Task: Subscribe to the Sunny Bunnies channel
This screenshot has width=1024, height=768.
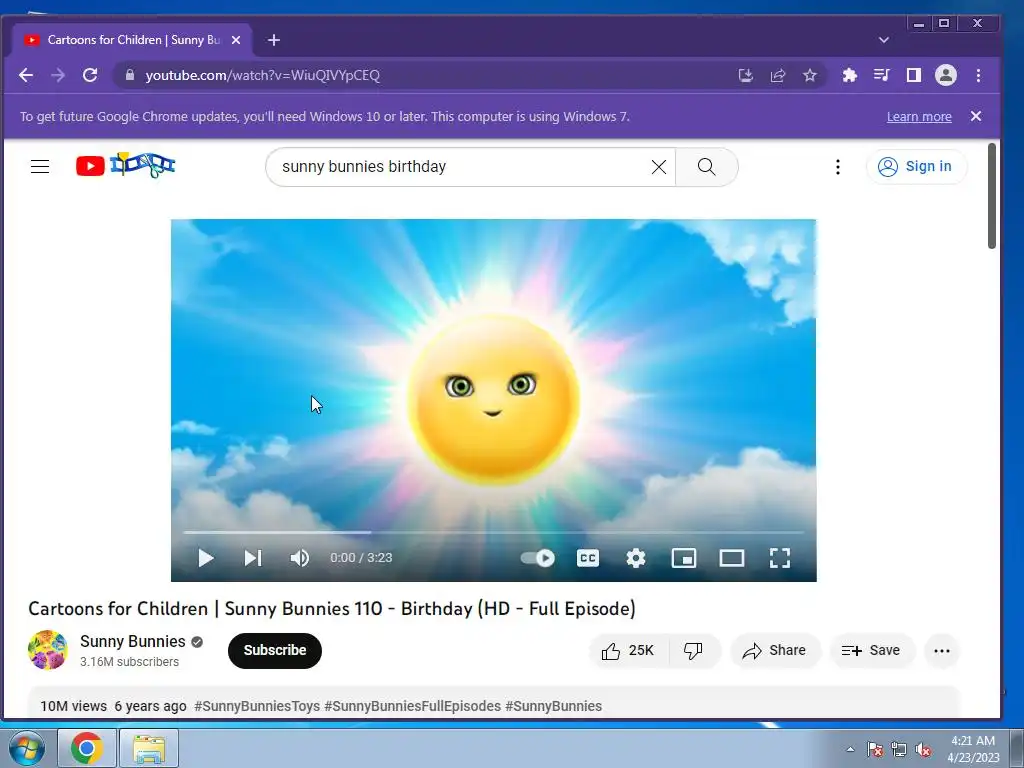Action: click(x=275, y=650)
